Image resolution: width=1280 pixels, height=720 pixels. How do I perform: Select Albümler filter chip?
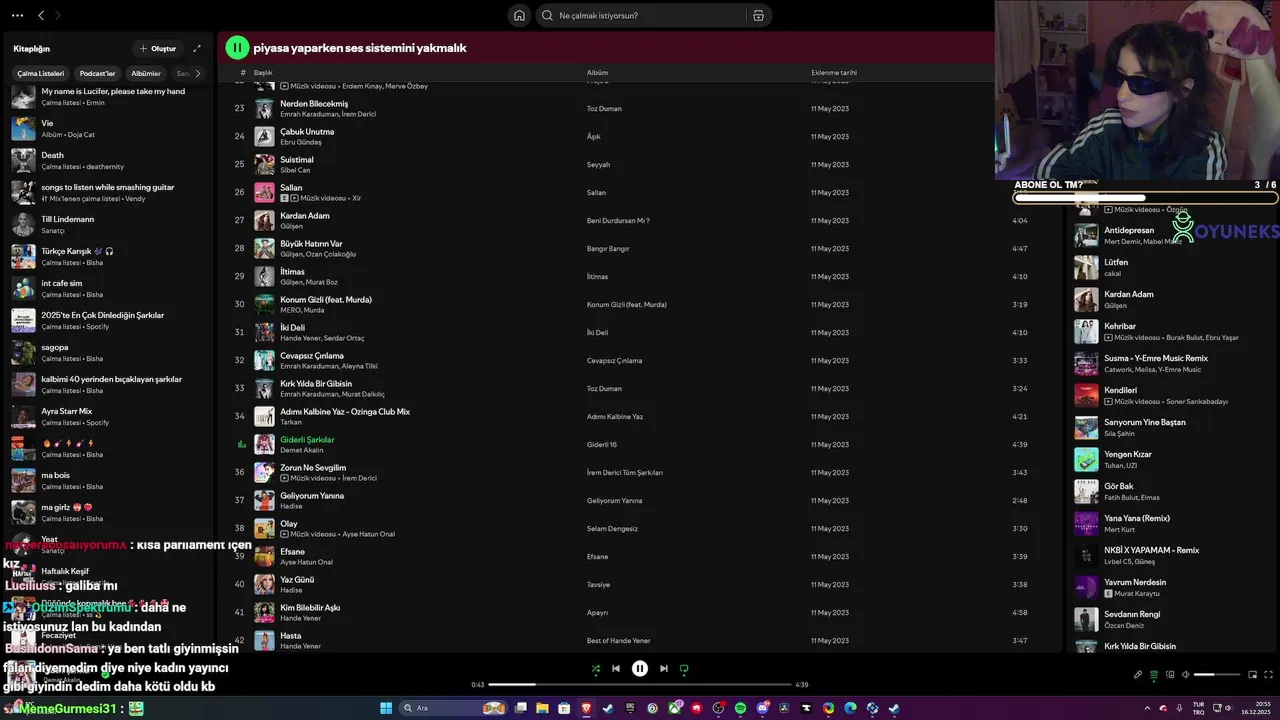146,73
